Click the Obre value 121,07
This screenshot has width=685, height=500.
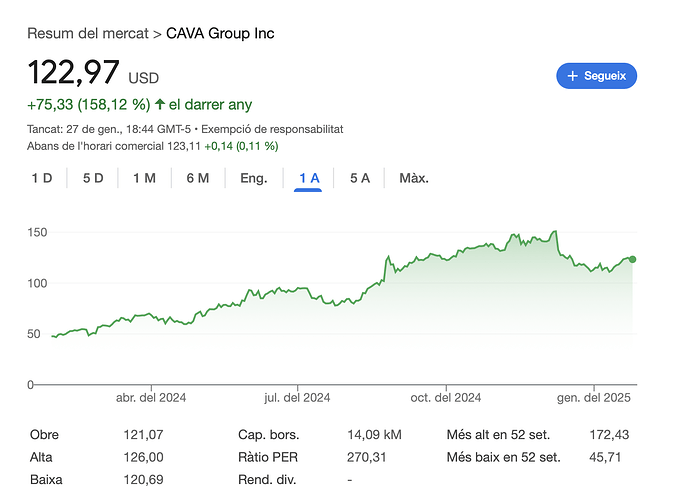143,435
